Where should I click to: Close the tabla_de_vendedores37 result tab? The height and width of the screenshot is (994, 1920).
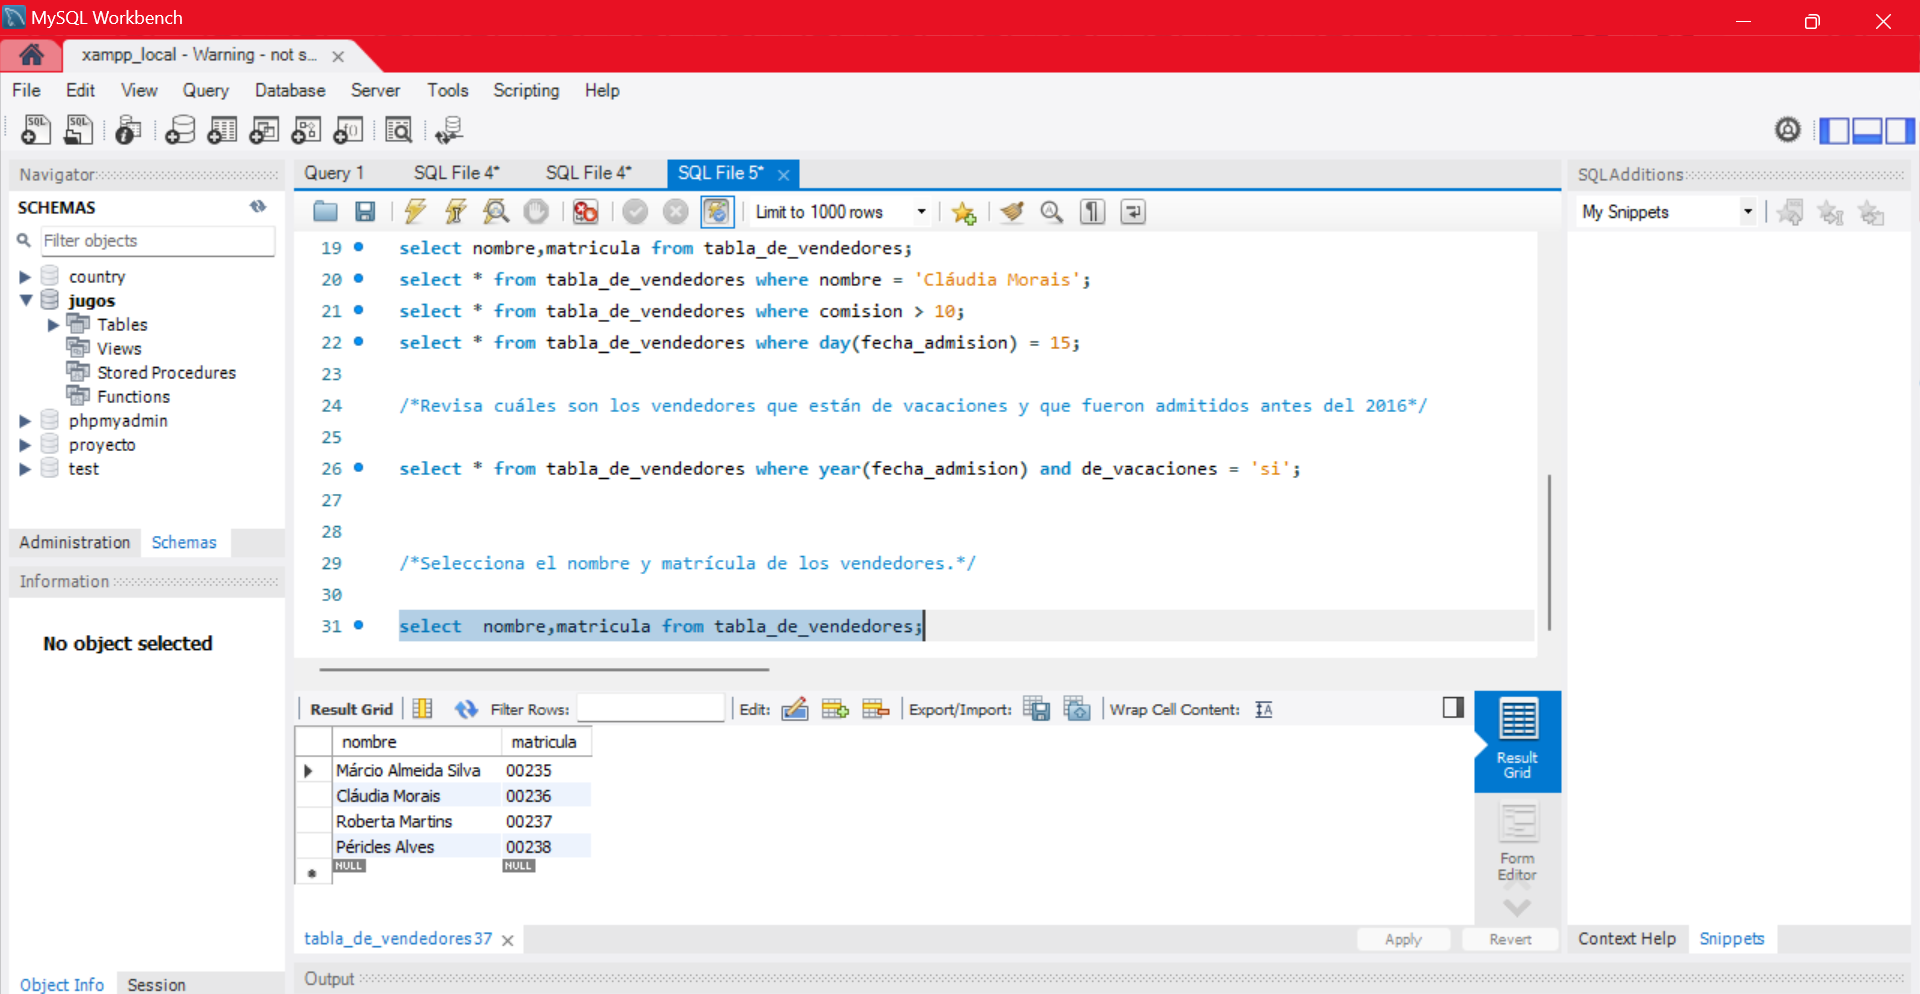pyautogui.click(x=508, y=940)
